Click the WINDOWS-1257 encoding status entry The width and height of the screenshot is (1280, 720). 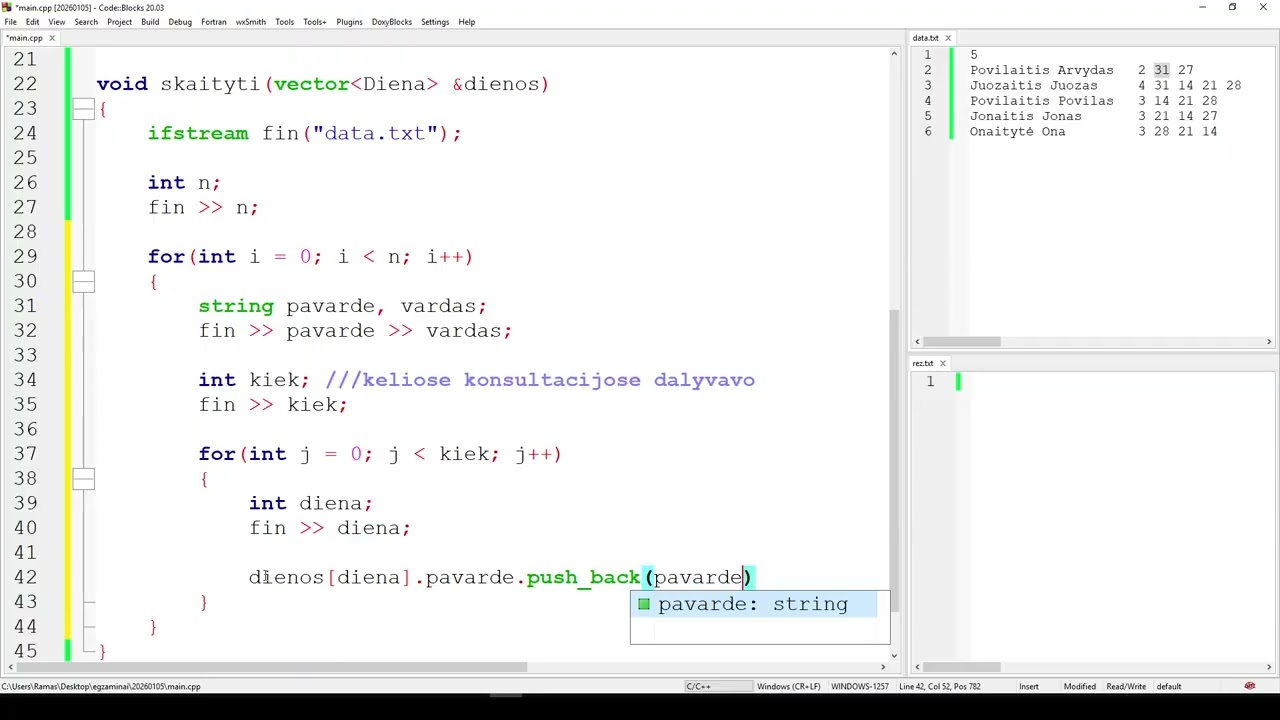pyautogui.click(x=858, y=686)
